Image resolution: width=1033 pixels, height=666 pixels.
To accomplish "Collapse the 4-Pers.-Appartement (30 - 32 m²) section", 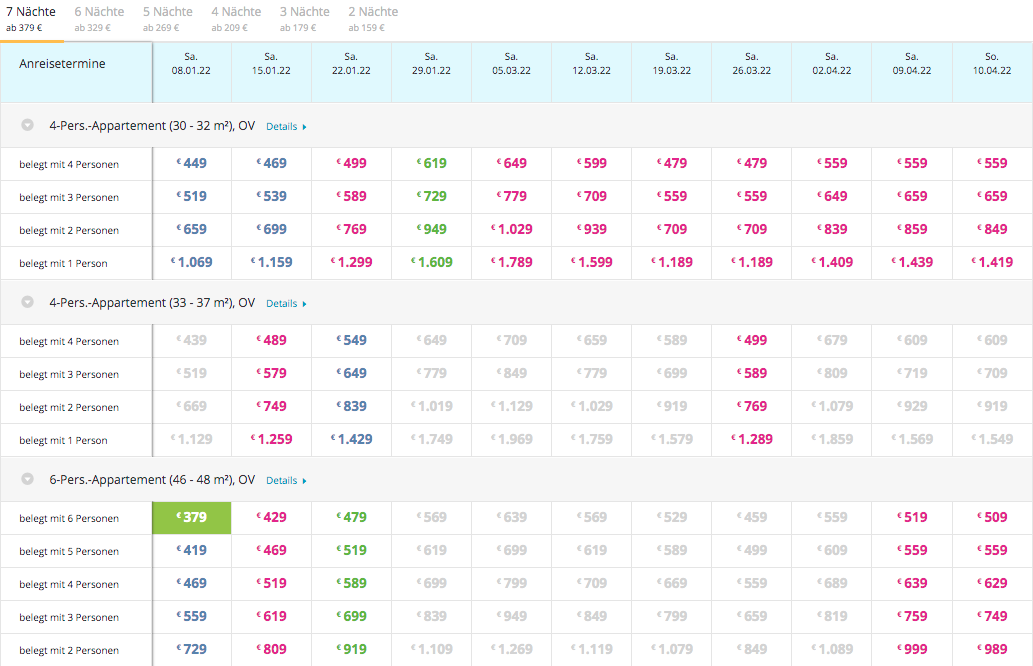I will point(28,126).
